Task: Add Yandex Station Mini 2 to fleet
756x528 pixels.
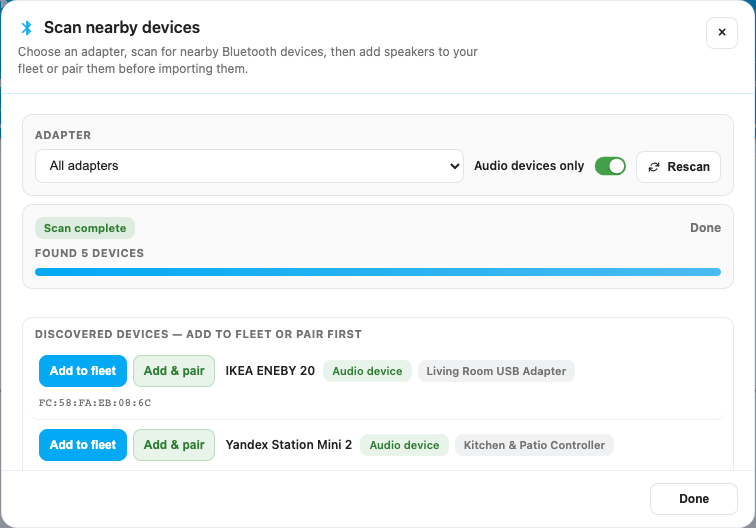Action: (83, 445)
